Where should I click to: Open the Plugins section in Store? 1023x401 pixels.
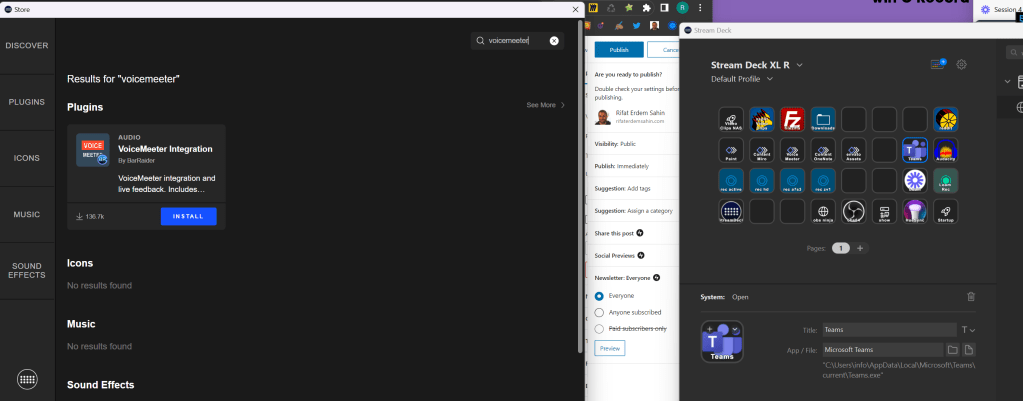click(27, 102)
